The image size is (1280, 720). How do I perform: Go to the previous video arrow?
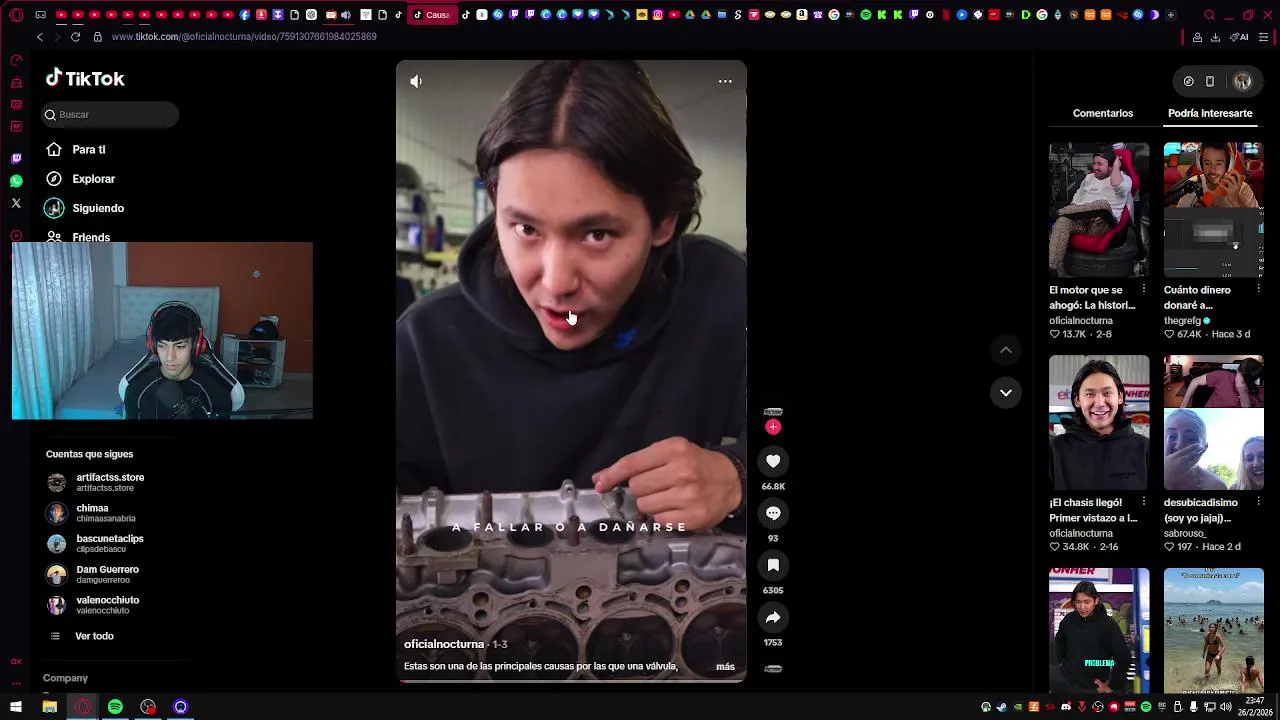point(1006,350)
